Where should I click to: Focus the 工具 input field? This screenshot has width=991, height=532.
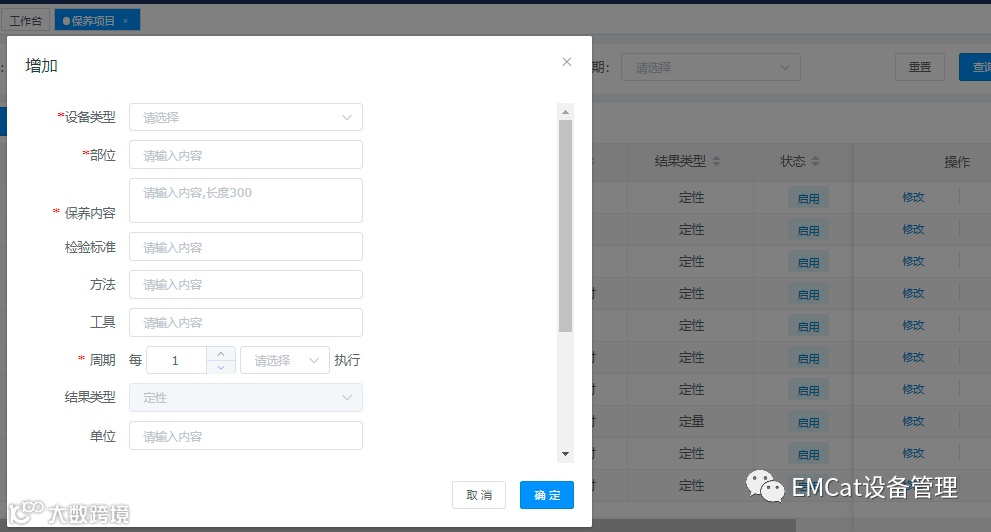tap(246, 322)
